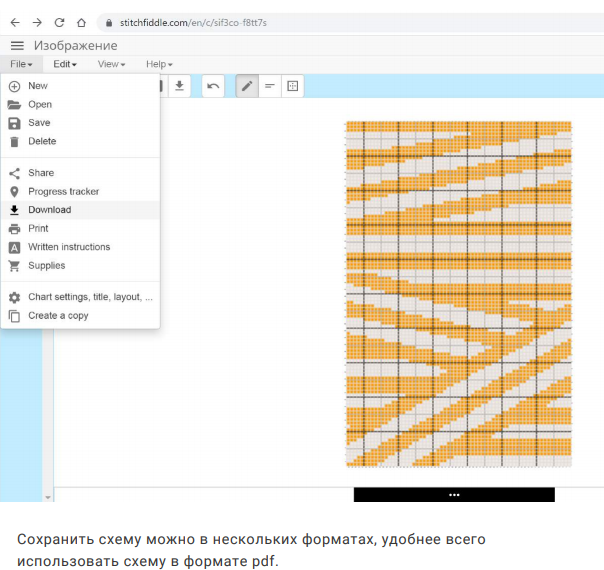Click the shopping cart Supplies icon
604x570 pixels.
pos(14,266)
